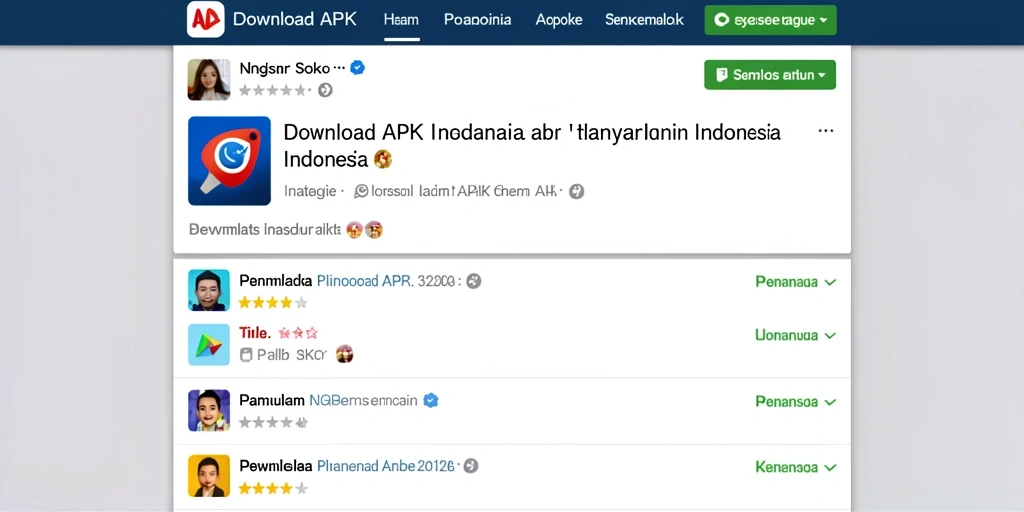Expand the Kenansoa dropdown

(795, 468)
